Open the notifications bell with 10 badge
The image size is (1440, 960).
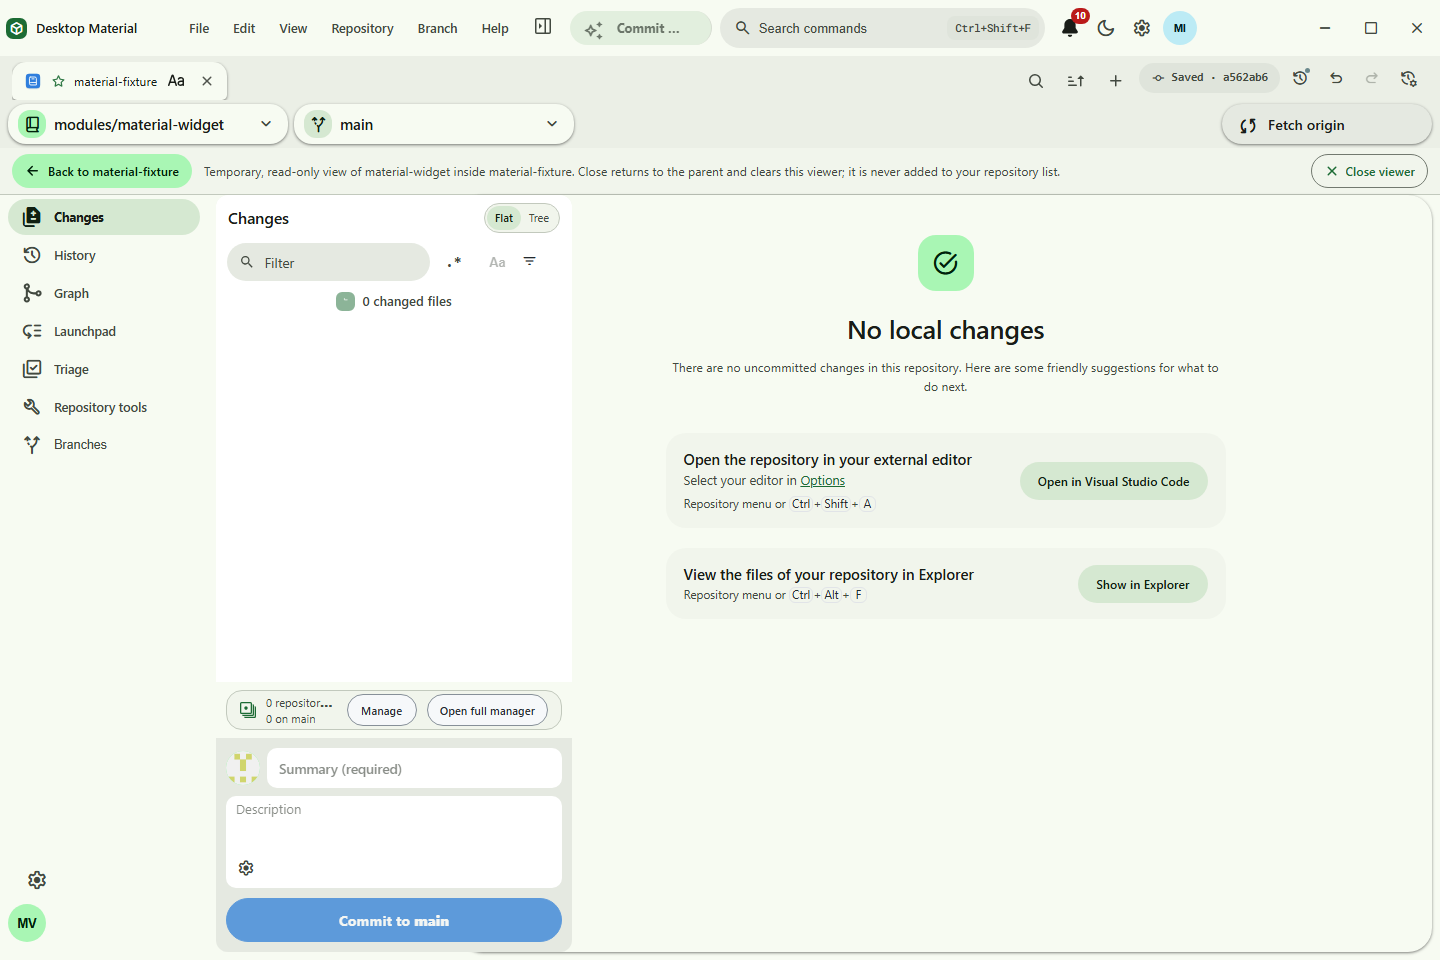(1070, 28)
